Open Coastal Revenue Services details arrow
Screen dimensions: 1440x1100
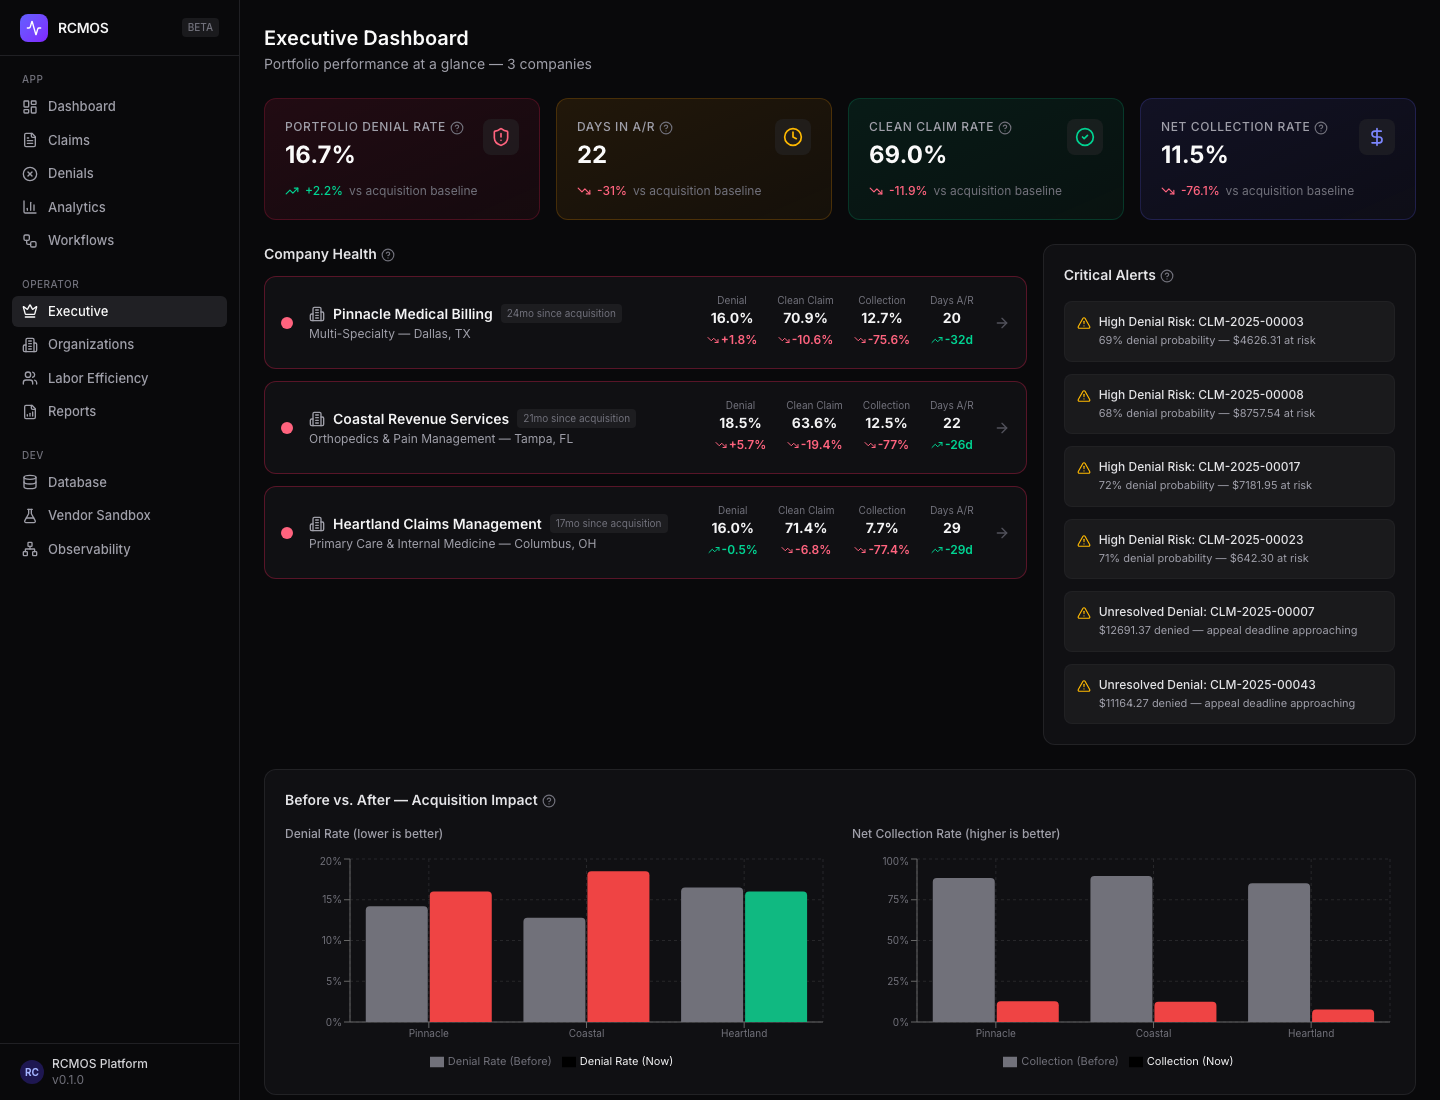click(x=1002, y=428)
